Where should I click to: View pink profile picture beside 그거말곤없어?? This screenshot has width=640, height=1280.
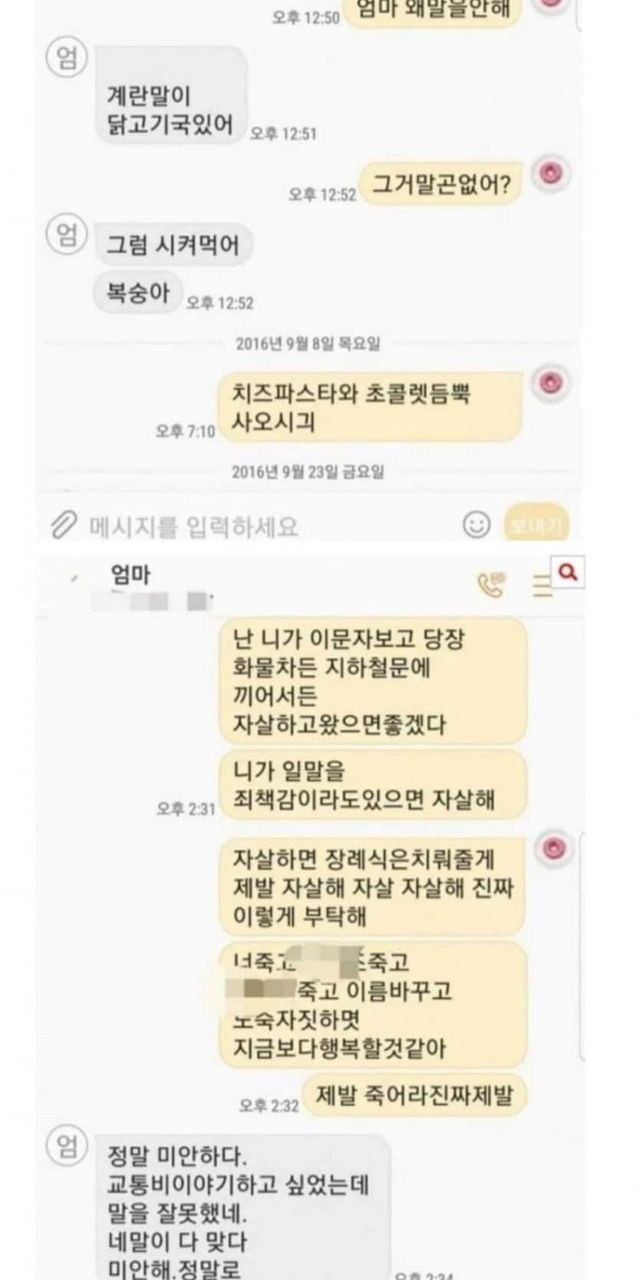549,174
